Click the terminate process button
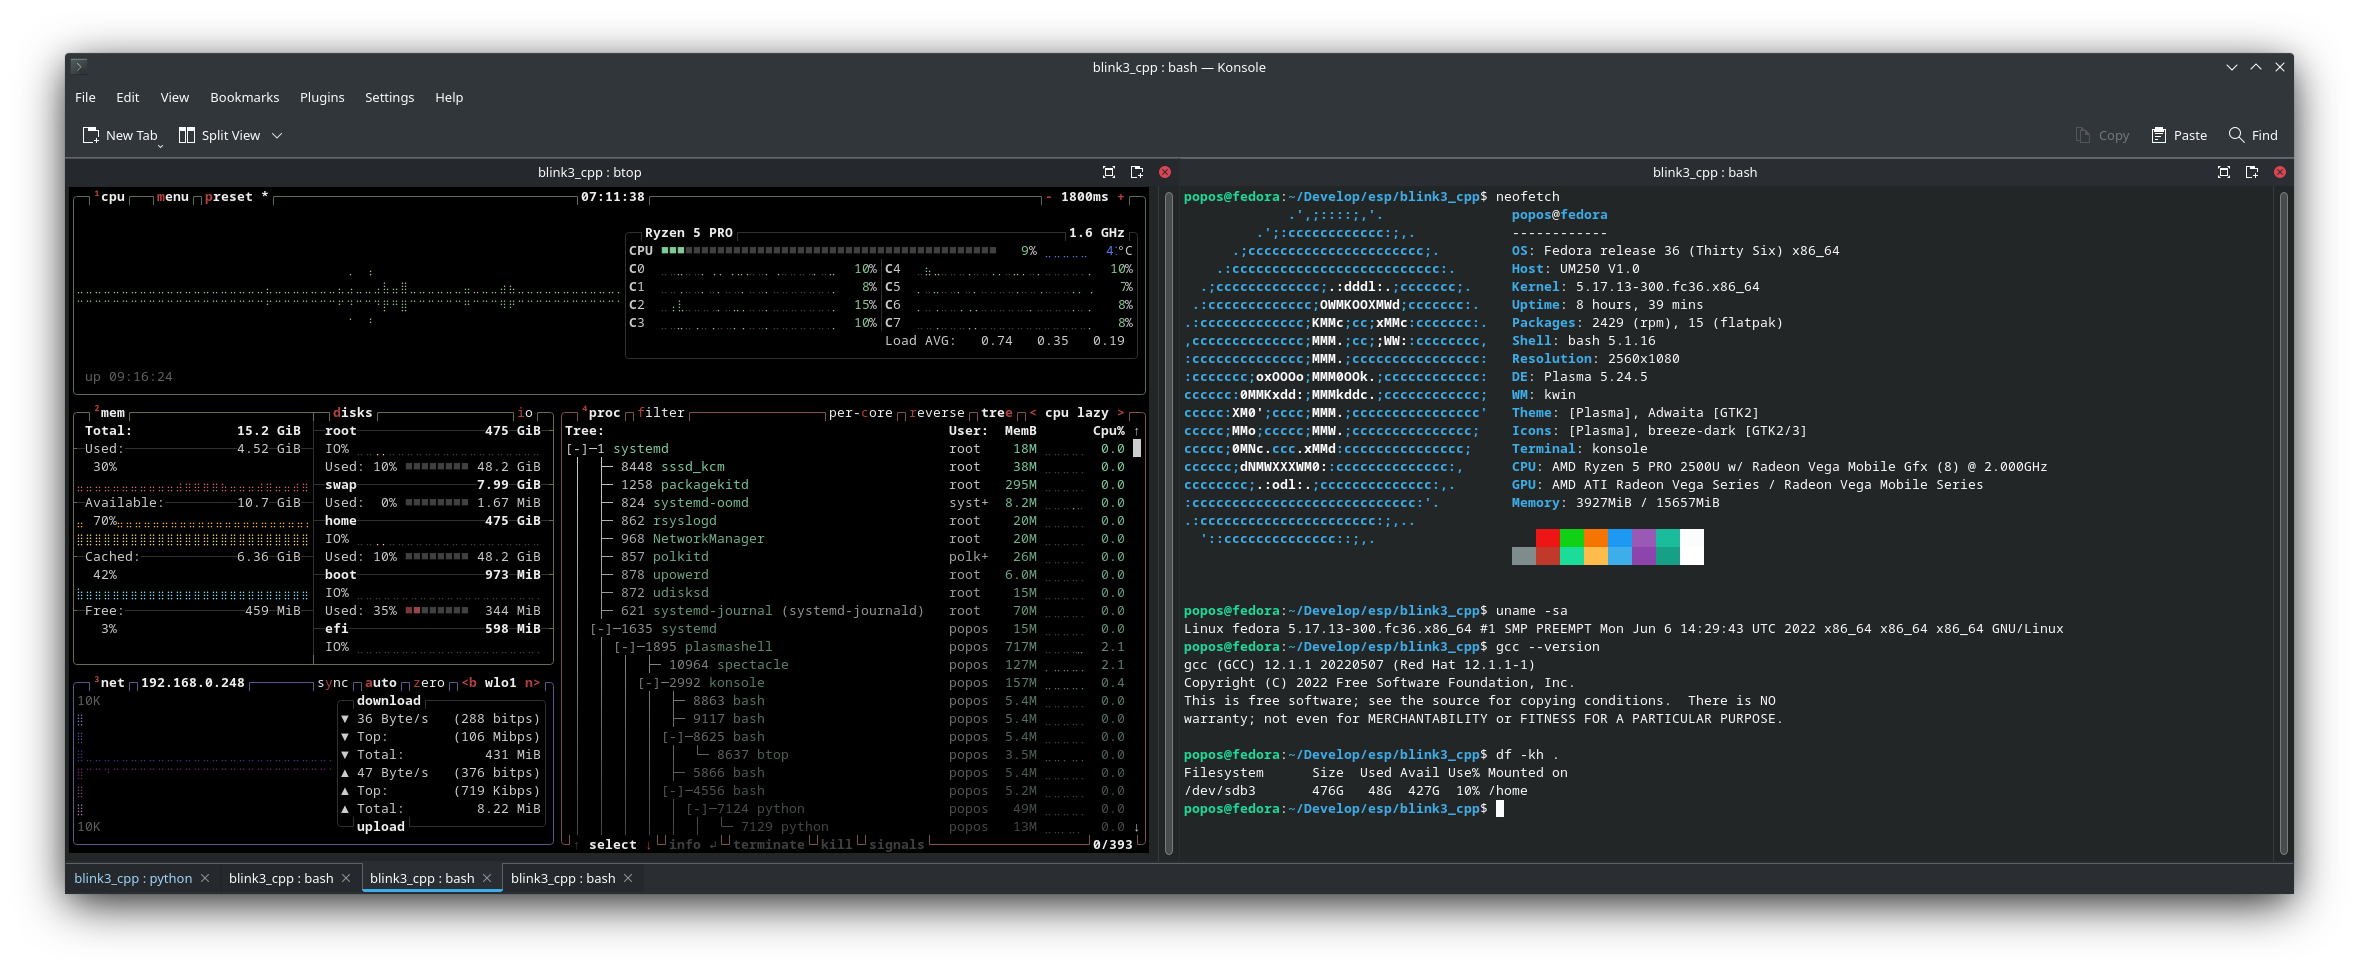Viewport: 2359px width, 971px height. (769, 845)
